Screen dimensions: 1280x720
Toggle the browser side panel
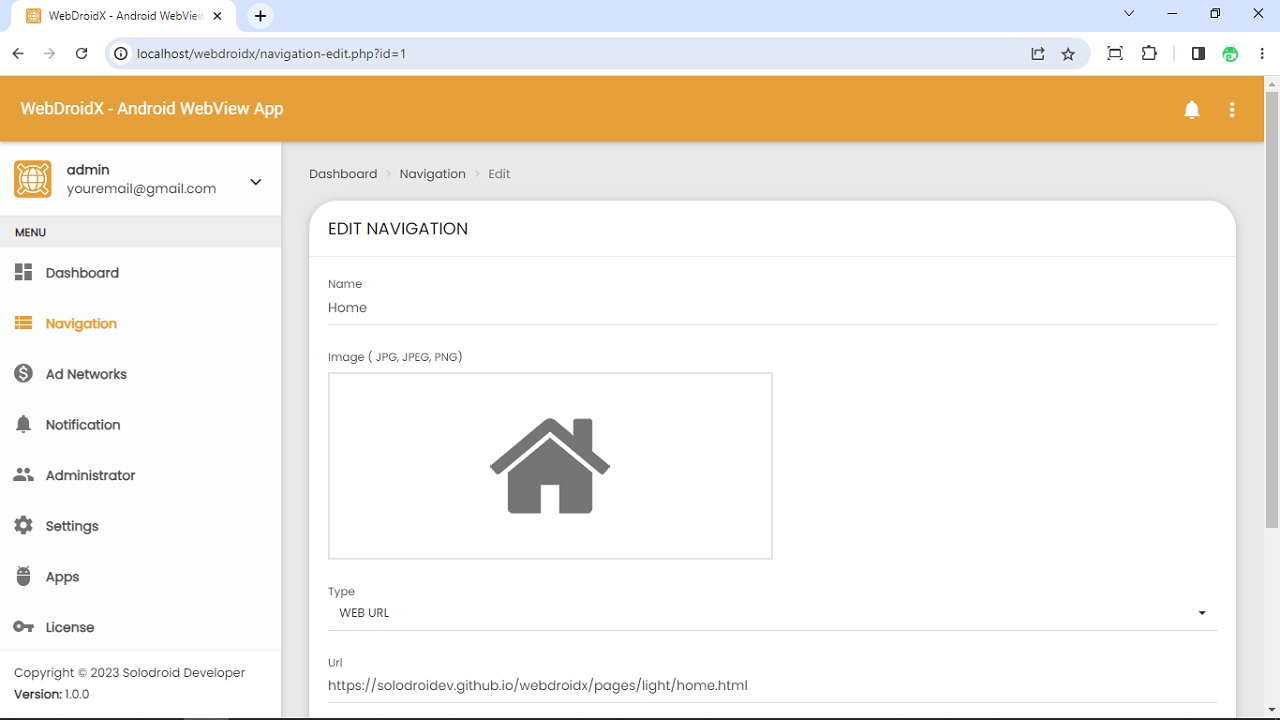coord(1198,54)
